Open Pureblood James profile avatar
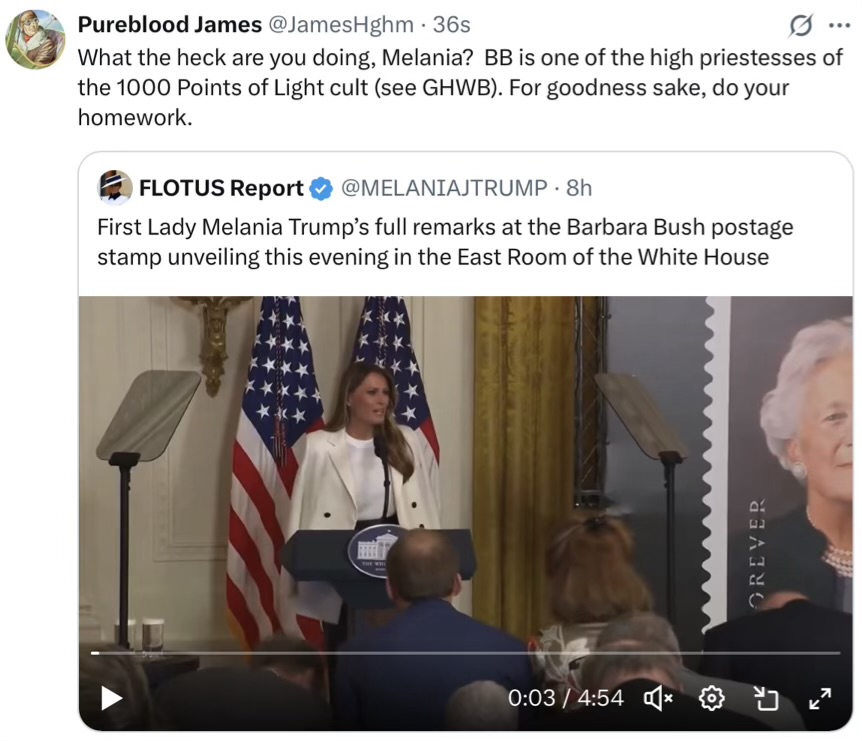Screen dimensions: 862x741 pyautogui.click(x=35, y=40)
